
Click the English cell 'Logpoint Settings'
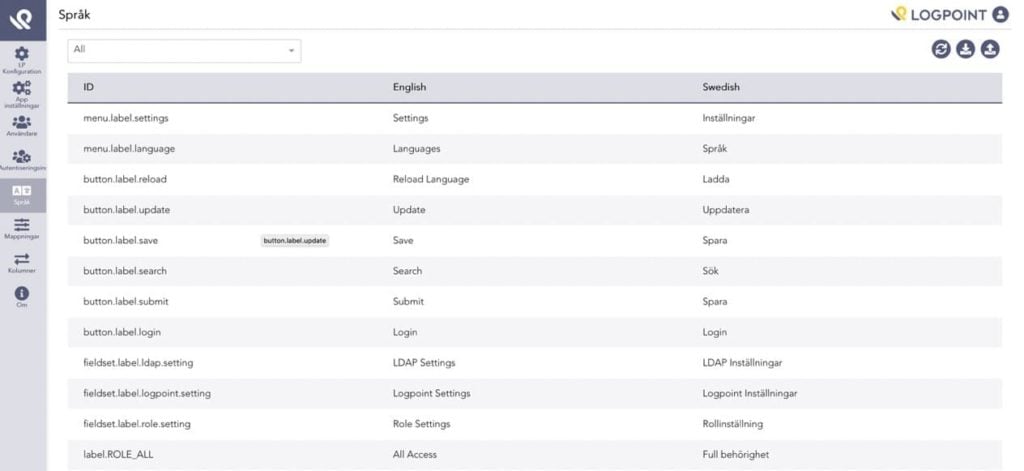431,393
